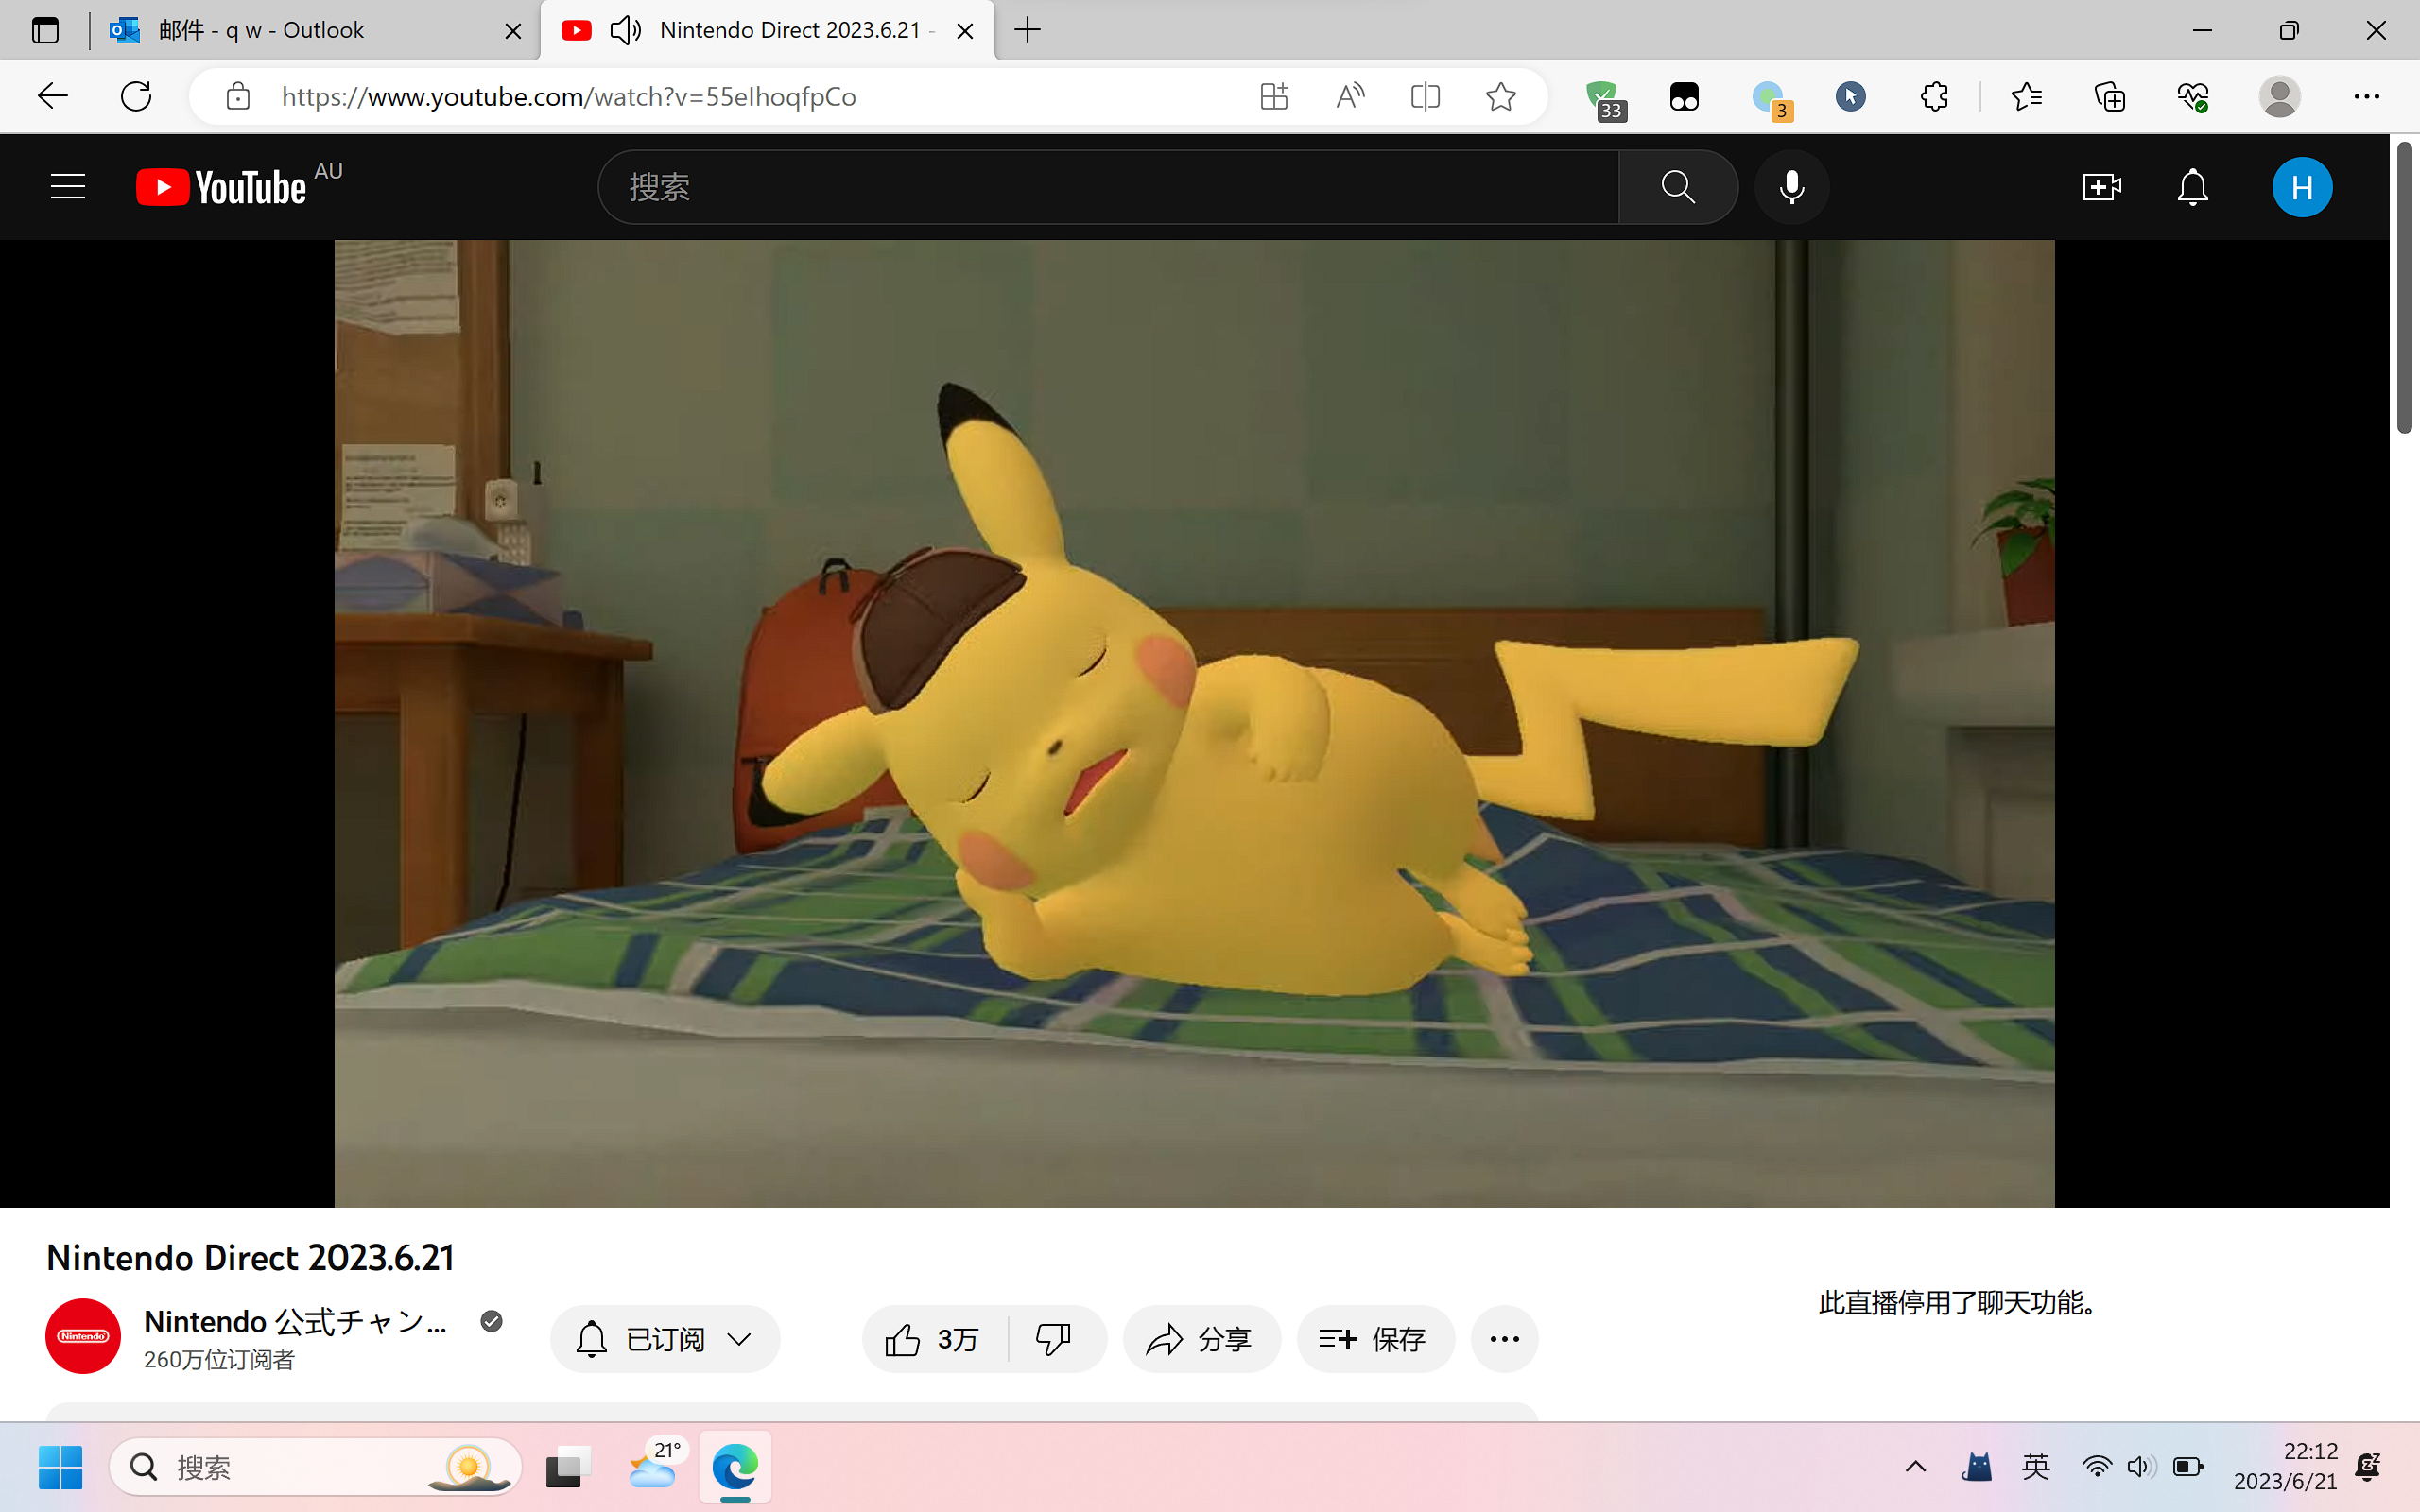
Task: Go to YouTube home via logo
Action: point(221,187)
